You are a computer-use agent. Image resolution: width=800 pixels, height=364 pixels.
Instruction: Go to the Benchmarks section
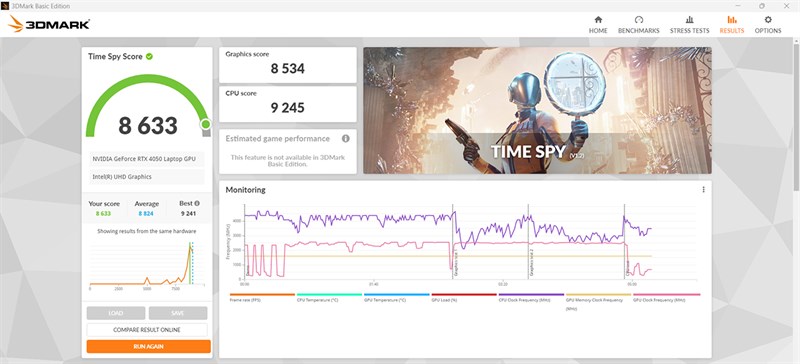(638, 25)
